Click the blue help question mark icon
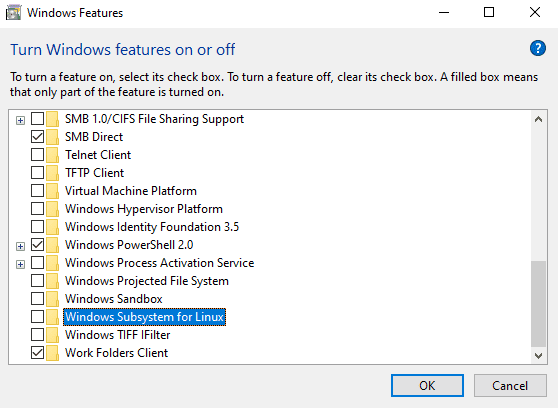The image size is (558, 408). point(538,48)
